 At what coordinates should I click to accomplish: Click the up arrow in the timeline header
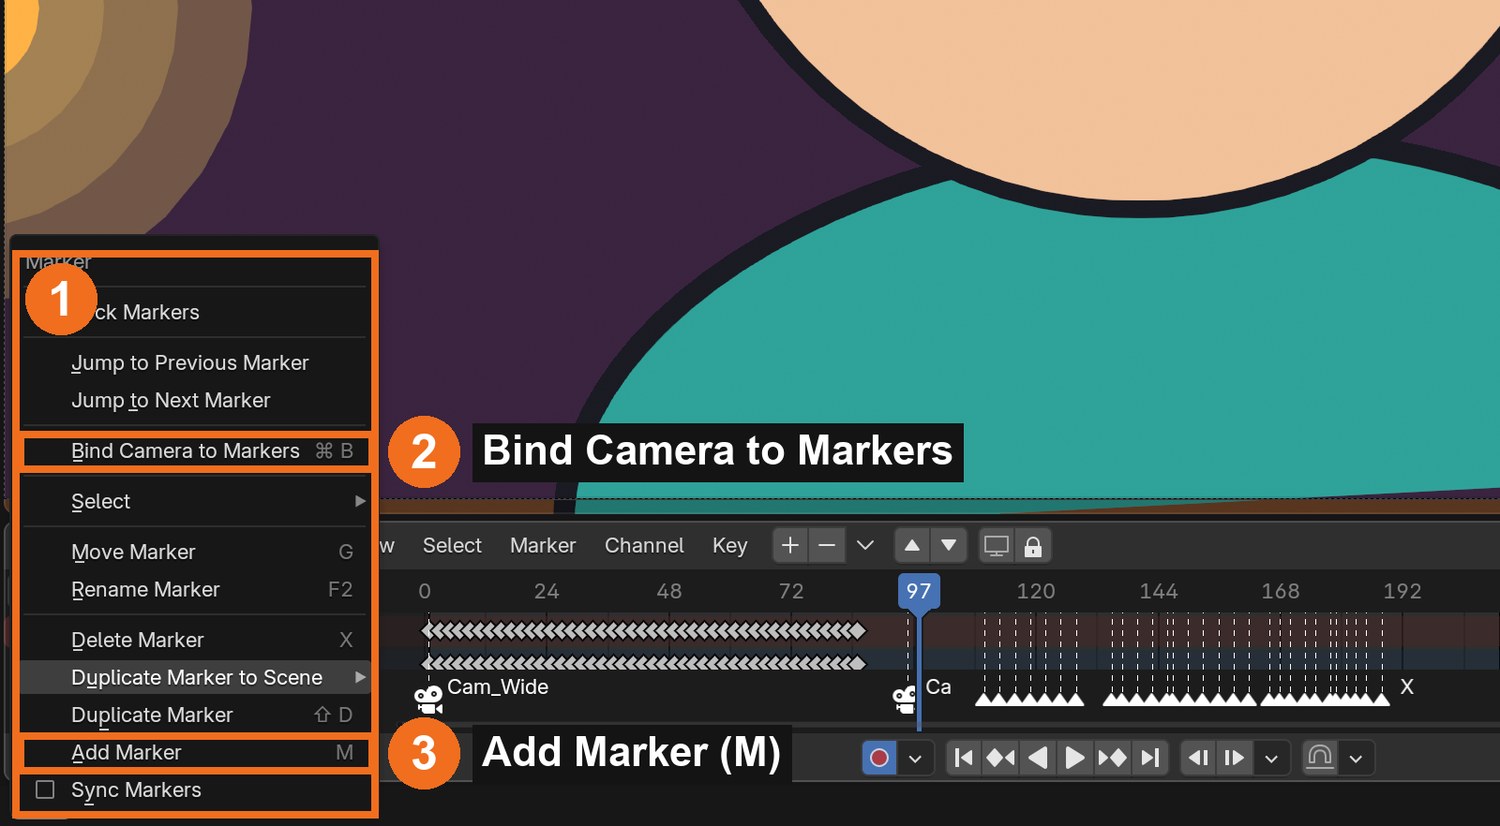[912, 546]
